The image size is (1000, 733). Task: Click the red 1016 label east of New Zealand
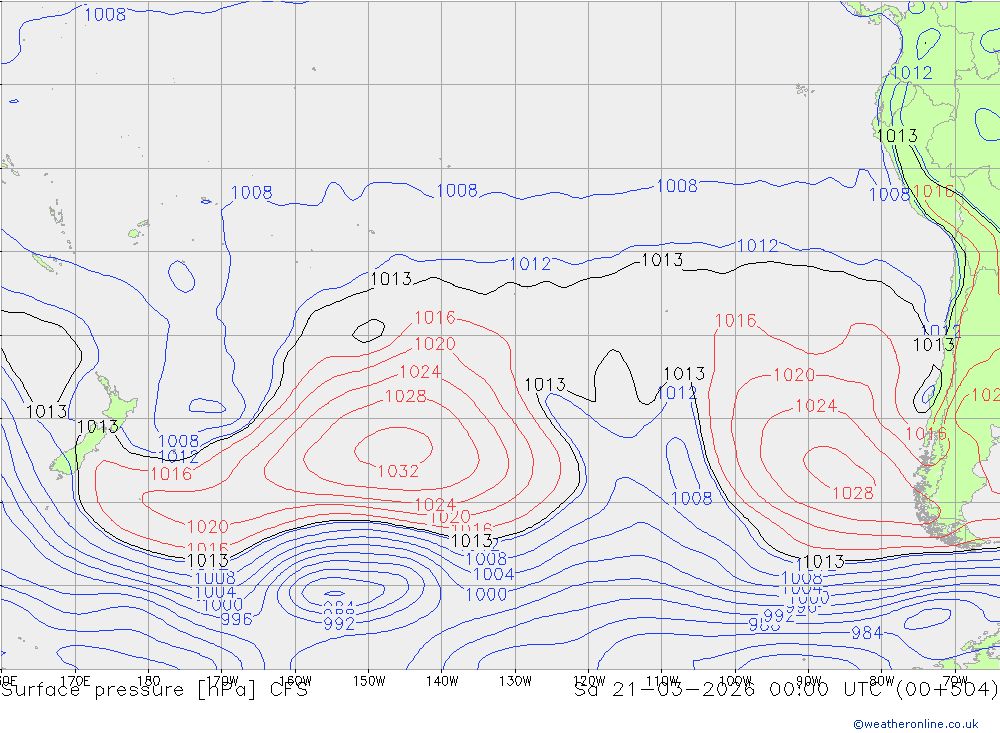(171, 474)
